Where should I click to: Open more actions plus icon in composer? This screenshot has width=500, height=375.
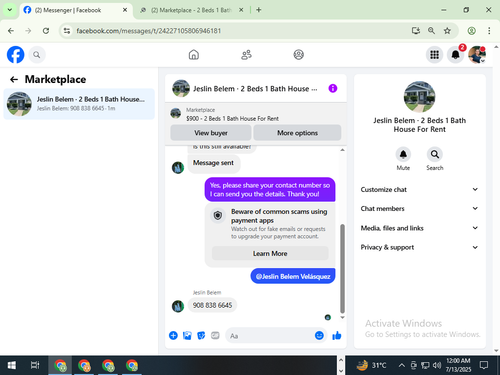point(173,335)
